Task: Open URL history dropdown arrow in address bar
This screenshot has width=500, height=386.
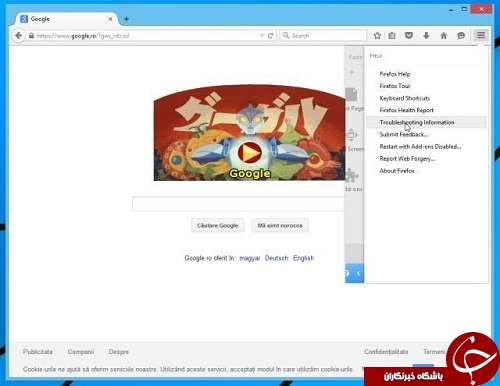Action: tap(262, 36)
